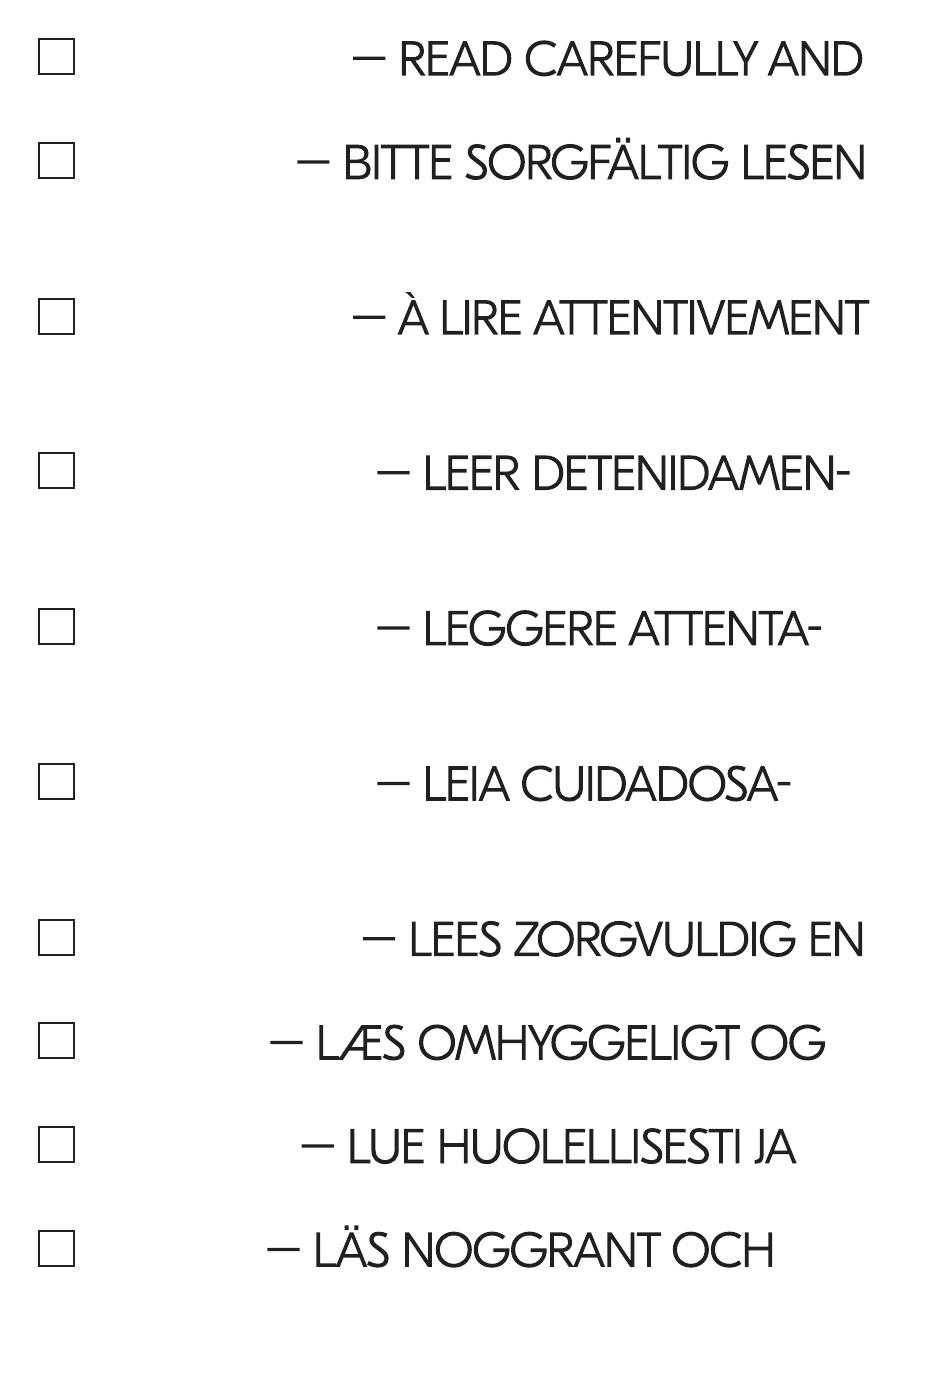950x1374 pixels.
Task: Click the READ CAREFULLY AND text
Action: click(631, 60)
